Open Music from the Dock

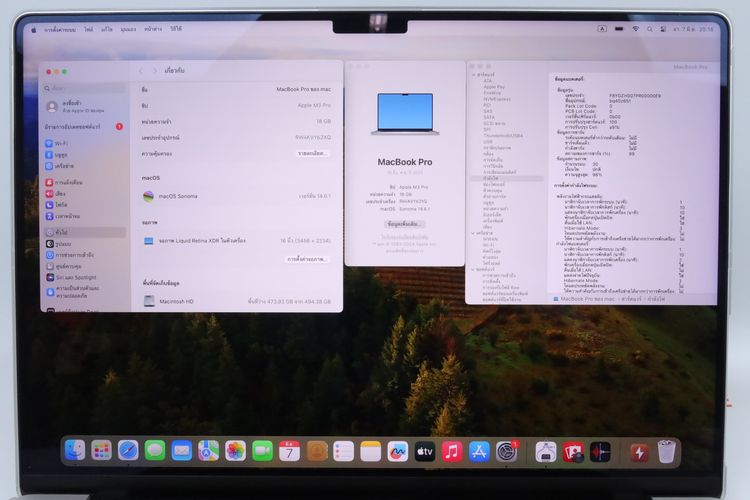(x=452, y=451)
